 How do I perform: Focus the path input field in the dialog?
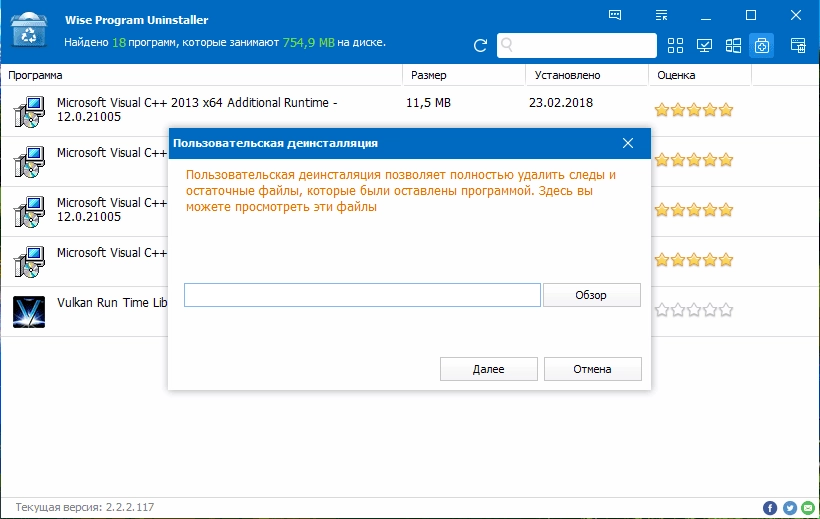362,295
